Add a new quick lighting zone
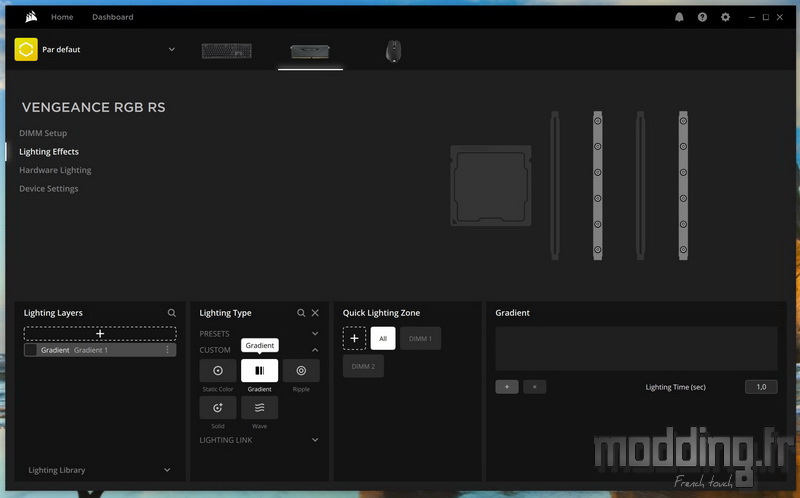 click(x=354, y=338)
